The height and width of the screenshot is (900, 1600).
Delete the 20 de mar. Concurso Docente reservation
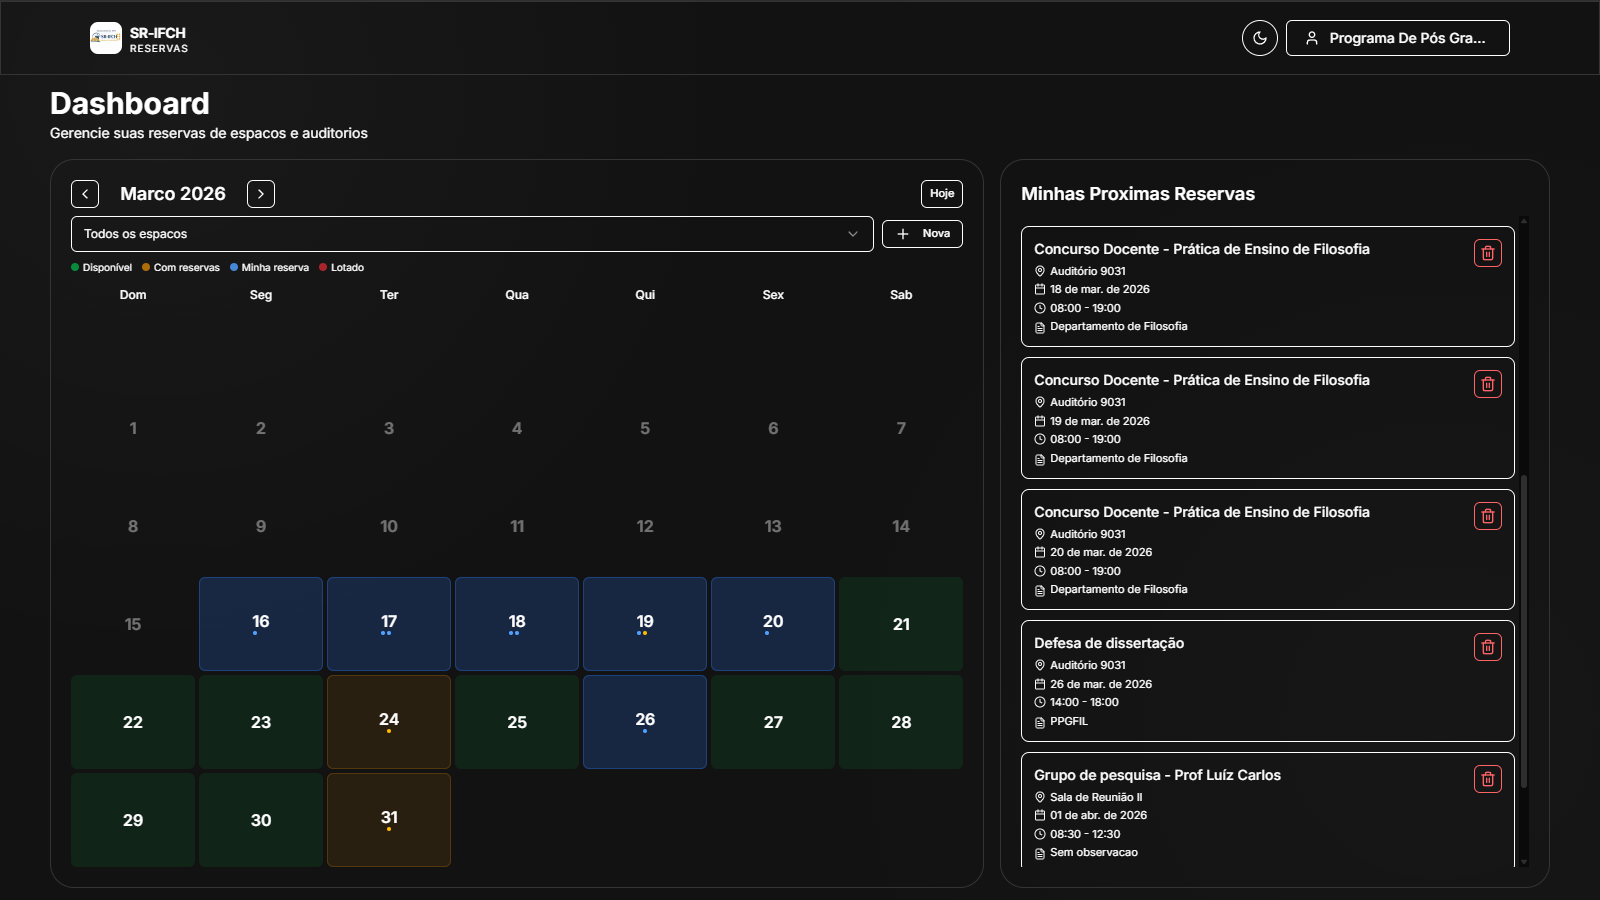(1487, 516)
